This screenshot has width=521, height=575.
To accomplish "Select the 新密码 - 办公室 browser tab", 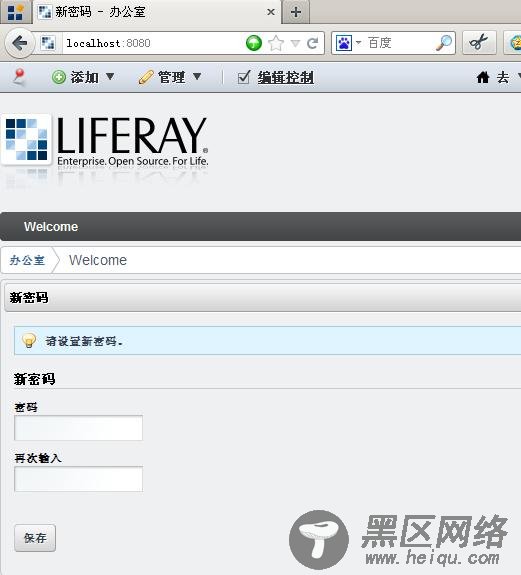I will tap(157, 12).
